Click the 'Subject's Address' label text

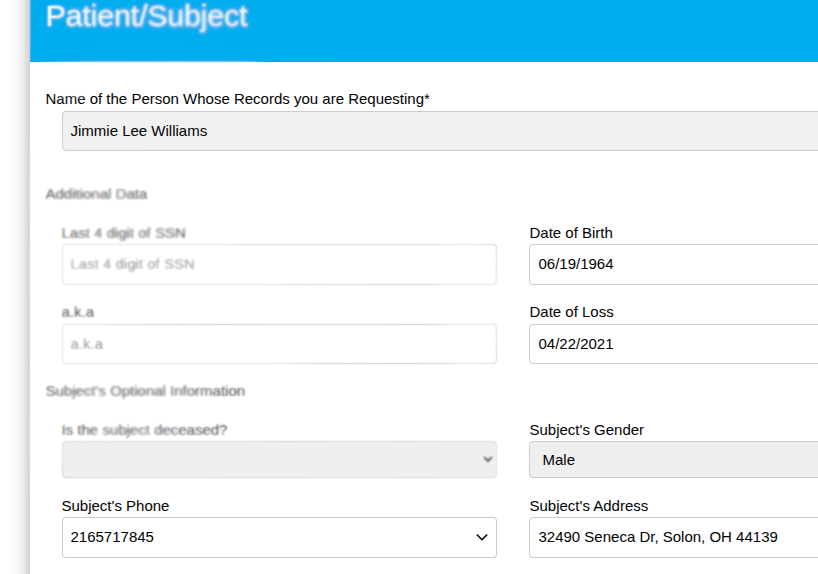[x=588, y=506]
